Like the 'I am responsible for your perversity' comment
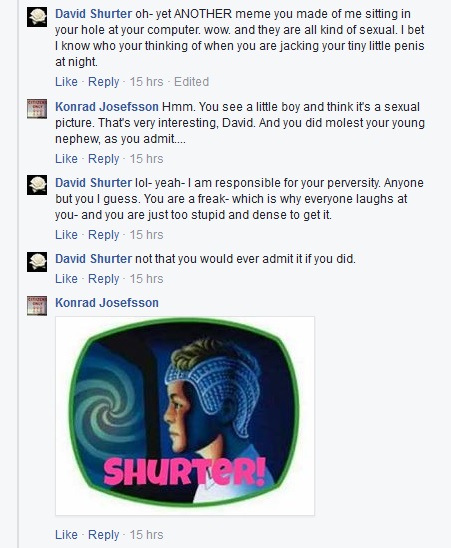This screenshot has height=548, width=451. point(66,235)
